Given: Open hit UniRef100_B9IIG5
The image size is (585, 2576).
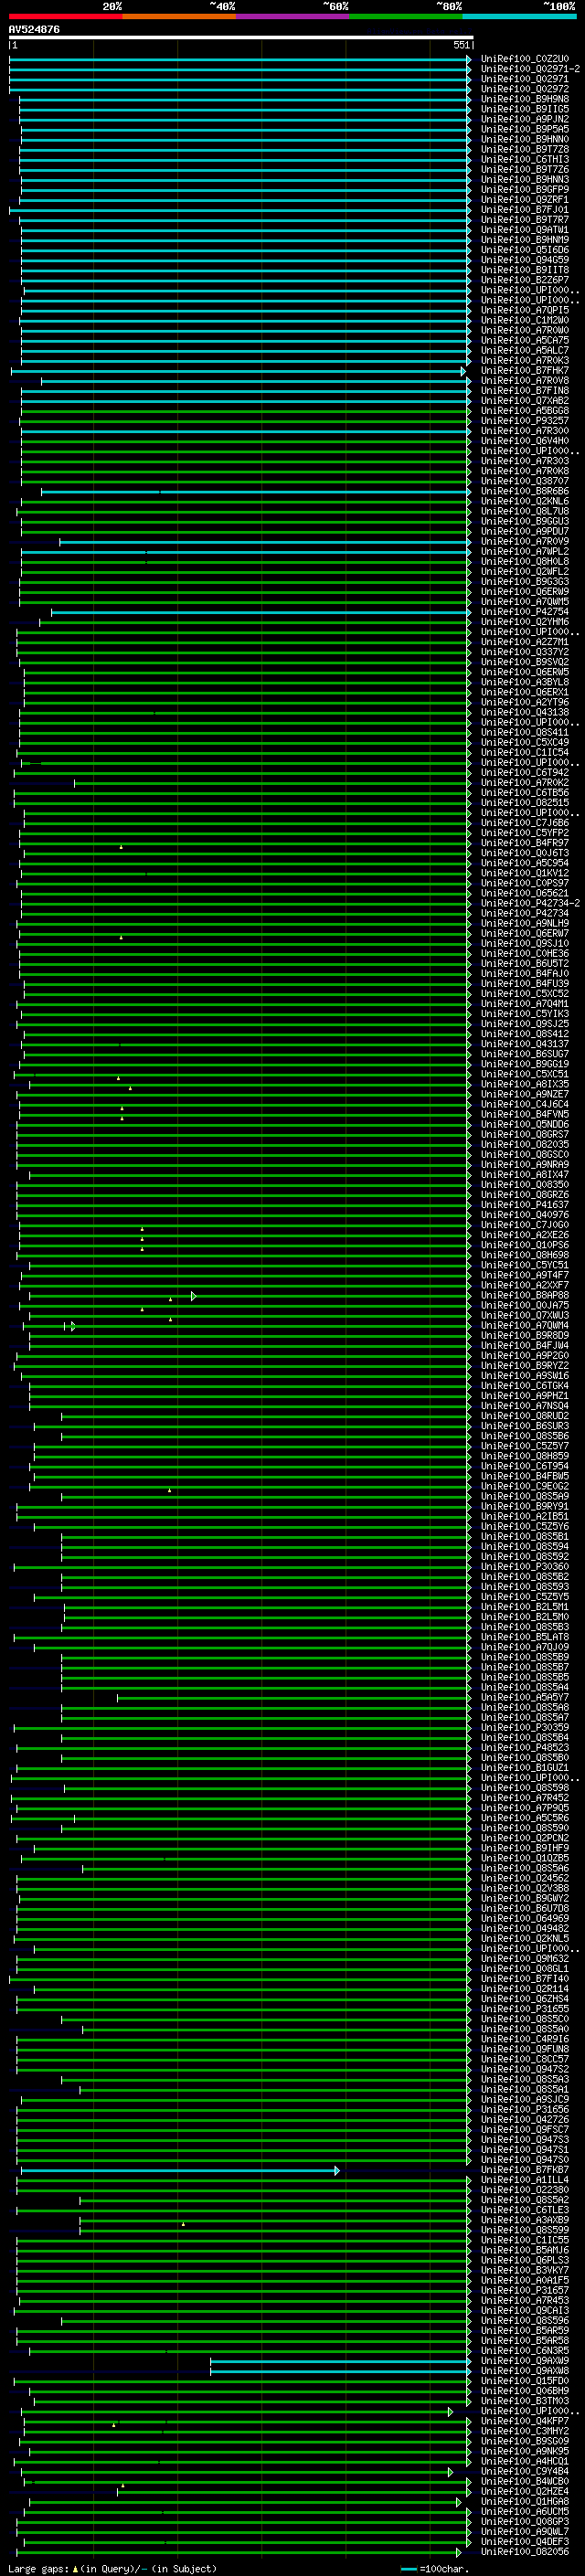Looking at the screenshot, I should pos(524,109).
